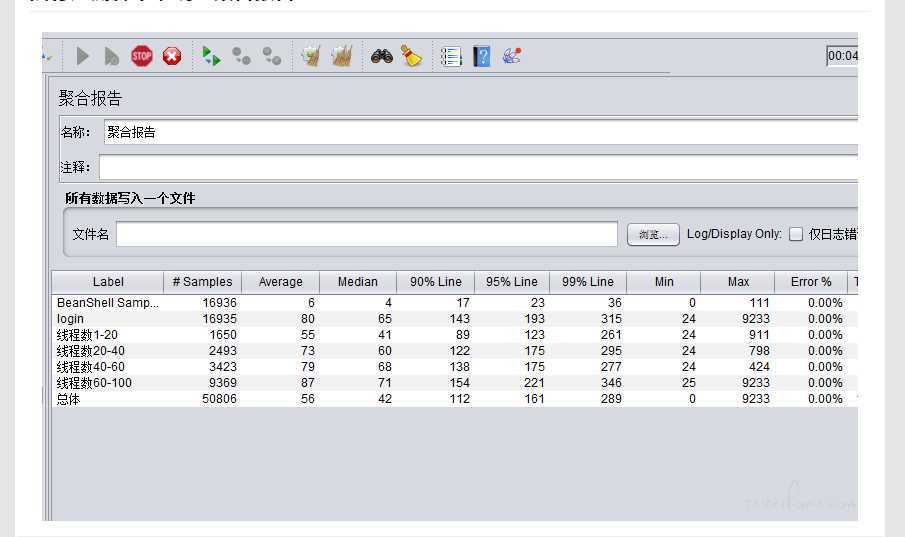This screenshot has width=905, height=537.
Task: Open Function Helper list icon
Action: [451, 57]
